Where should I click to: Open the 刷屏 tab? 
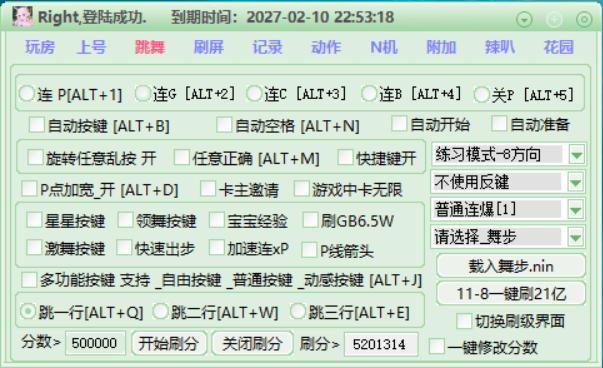coord(209,47)
